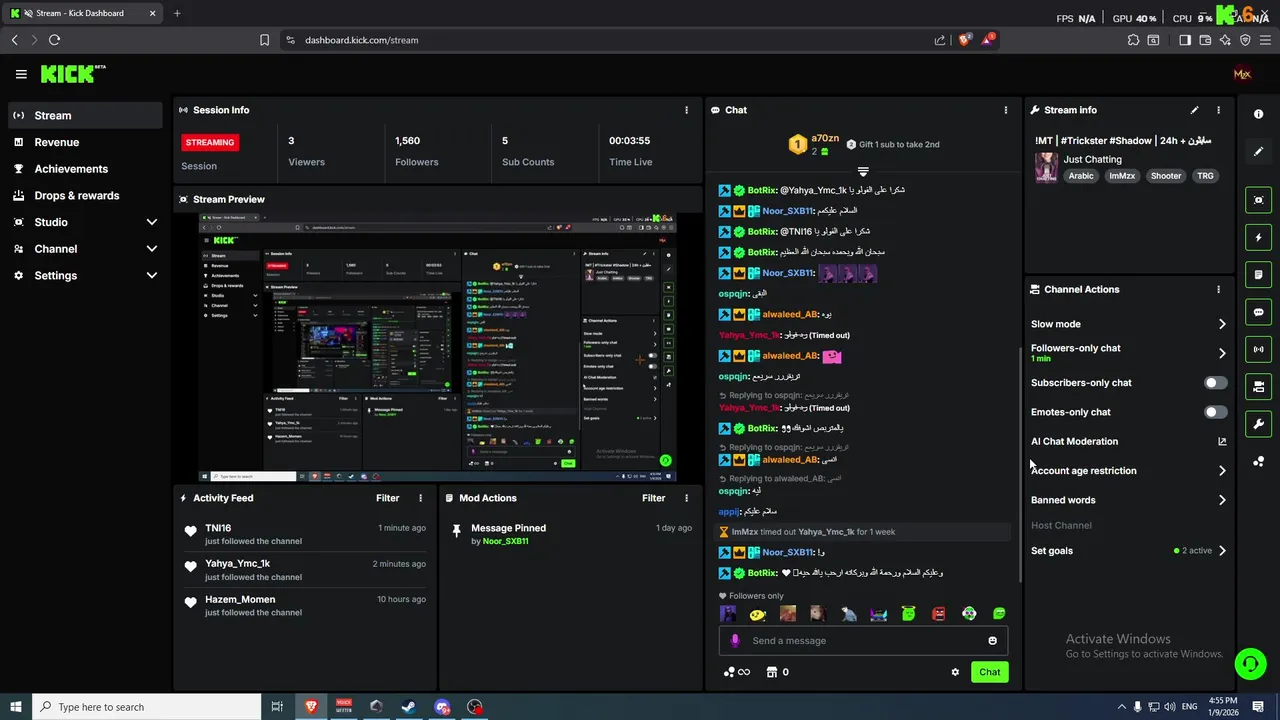Click the TRG stream tag
Screen dimensions: 1280x720
(x=1205, y=176)
